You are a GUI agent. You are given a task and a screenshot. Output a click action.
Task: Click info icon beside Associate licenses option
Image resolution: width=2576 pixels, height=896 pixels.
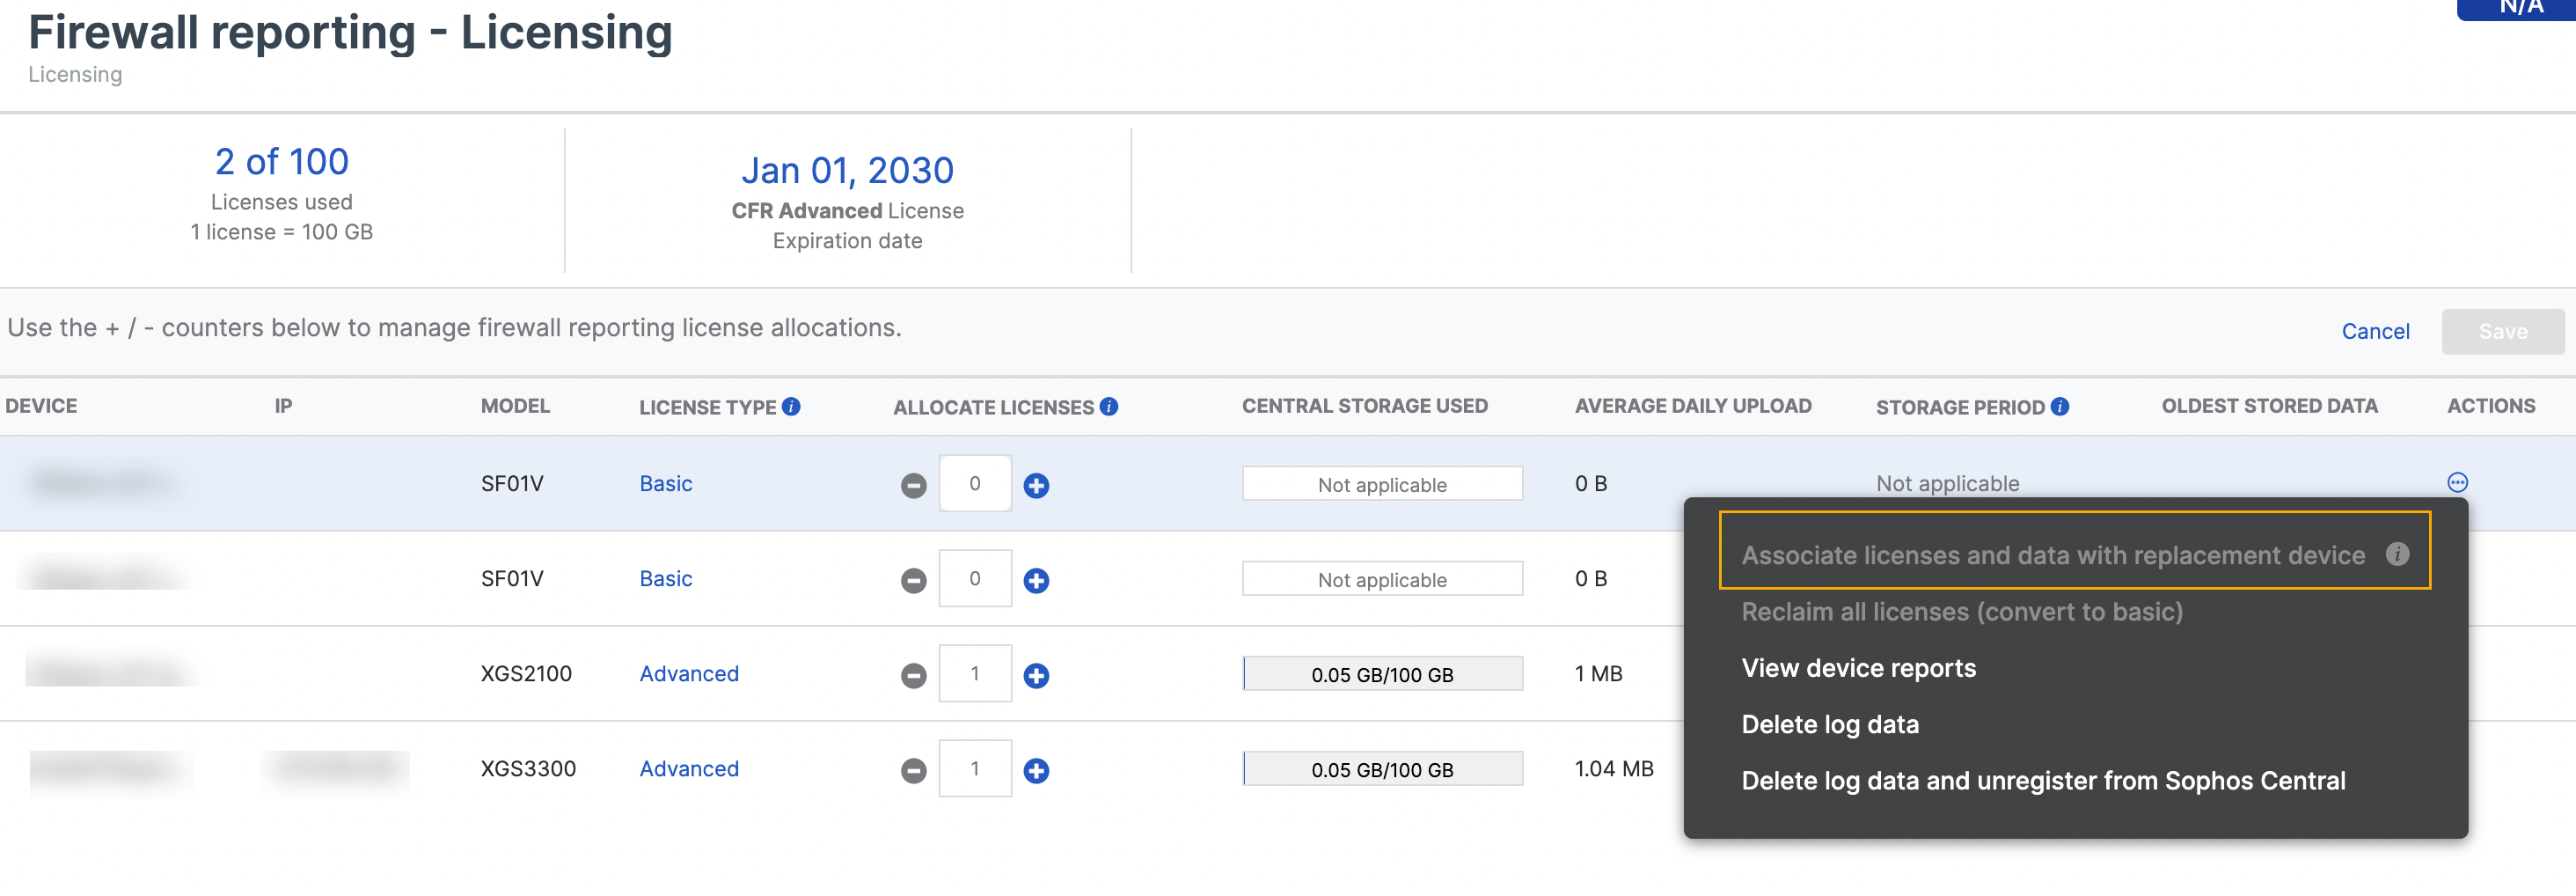(x=2397, y=554)
